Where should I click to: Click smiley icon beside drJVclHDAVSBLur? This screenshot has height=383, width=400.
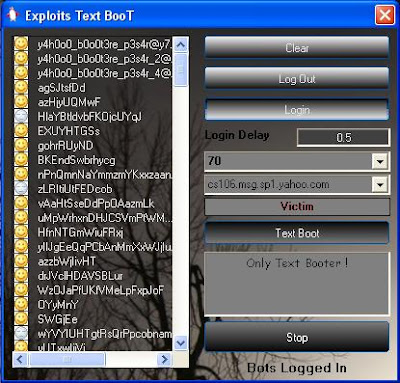[x=21, y=275]
